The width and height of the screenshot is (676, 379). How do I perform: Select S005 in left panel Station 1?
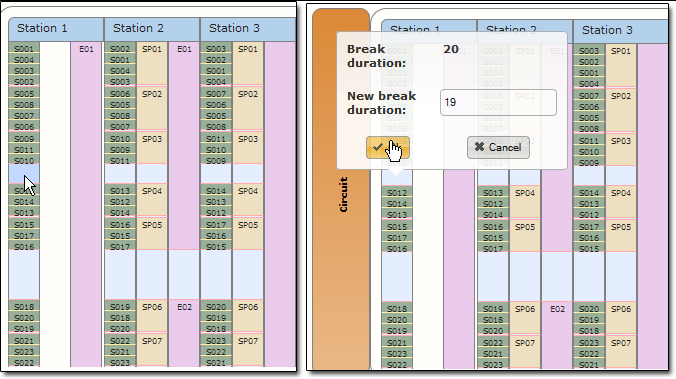coord(24,94)
